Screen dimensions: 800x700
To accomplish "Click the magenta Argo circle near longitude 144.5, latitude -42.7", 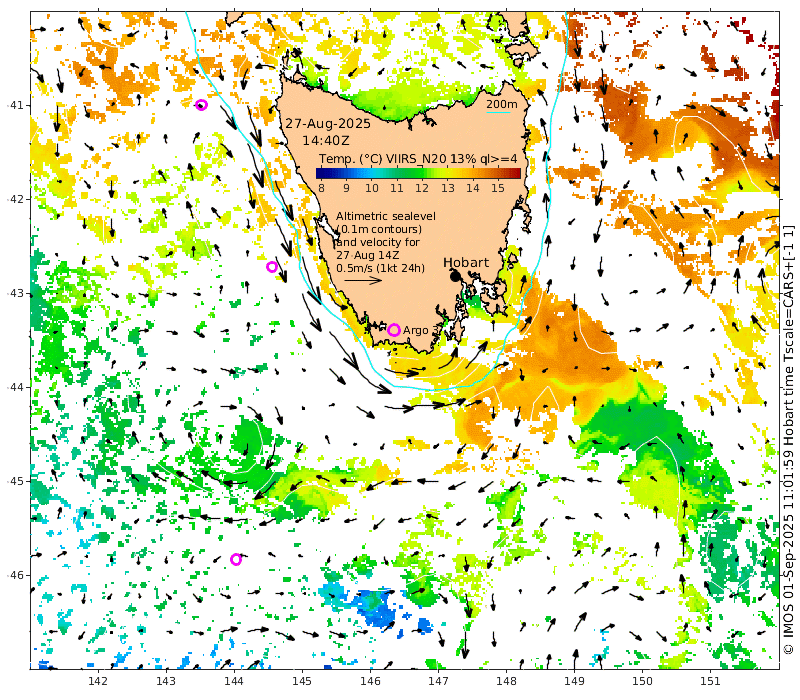I will [272, 267].
